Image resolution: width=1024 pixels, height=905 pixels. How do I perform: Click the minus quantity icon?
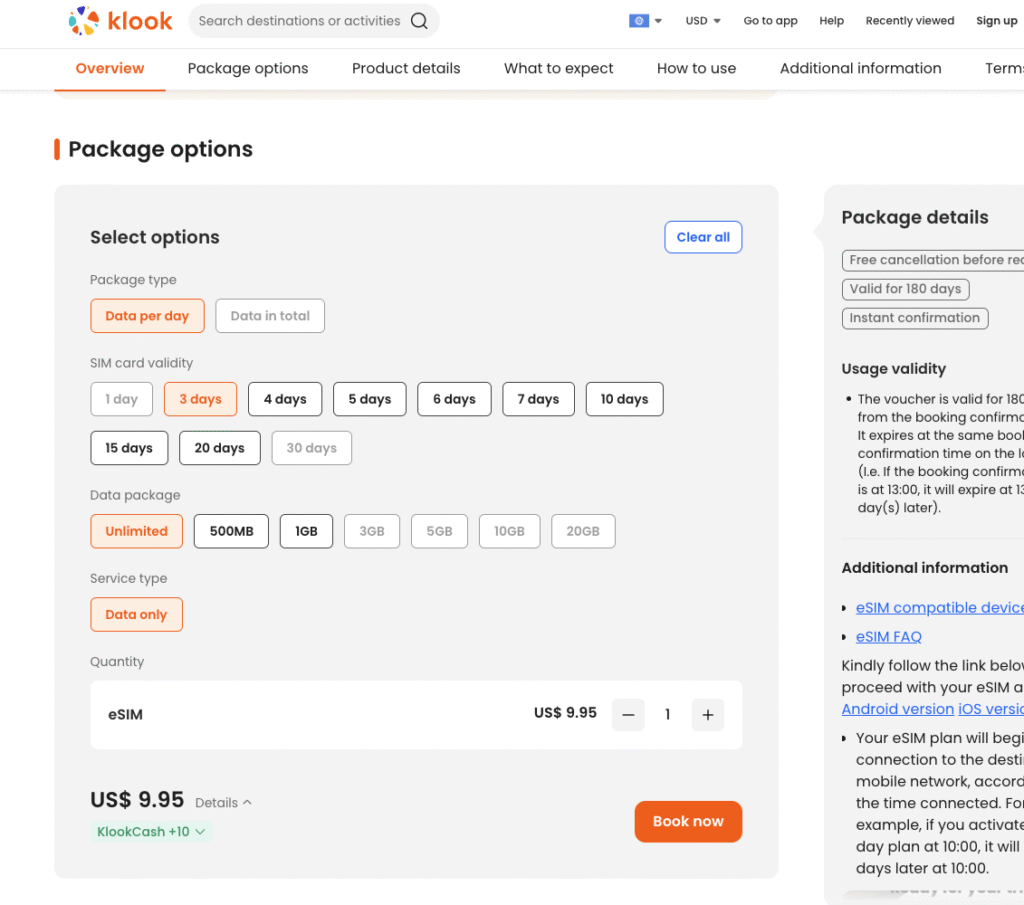(628, 715)
